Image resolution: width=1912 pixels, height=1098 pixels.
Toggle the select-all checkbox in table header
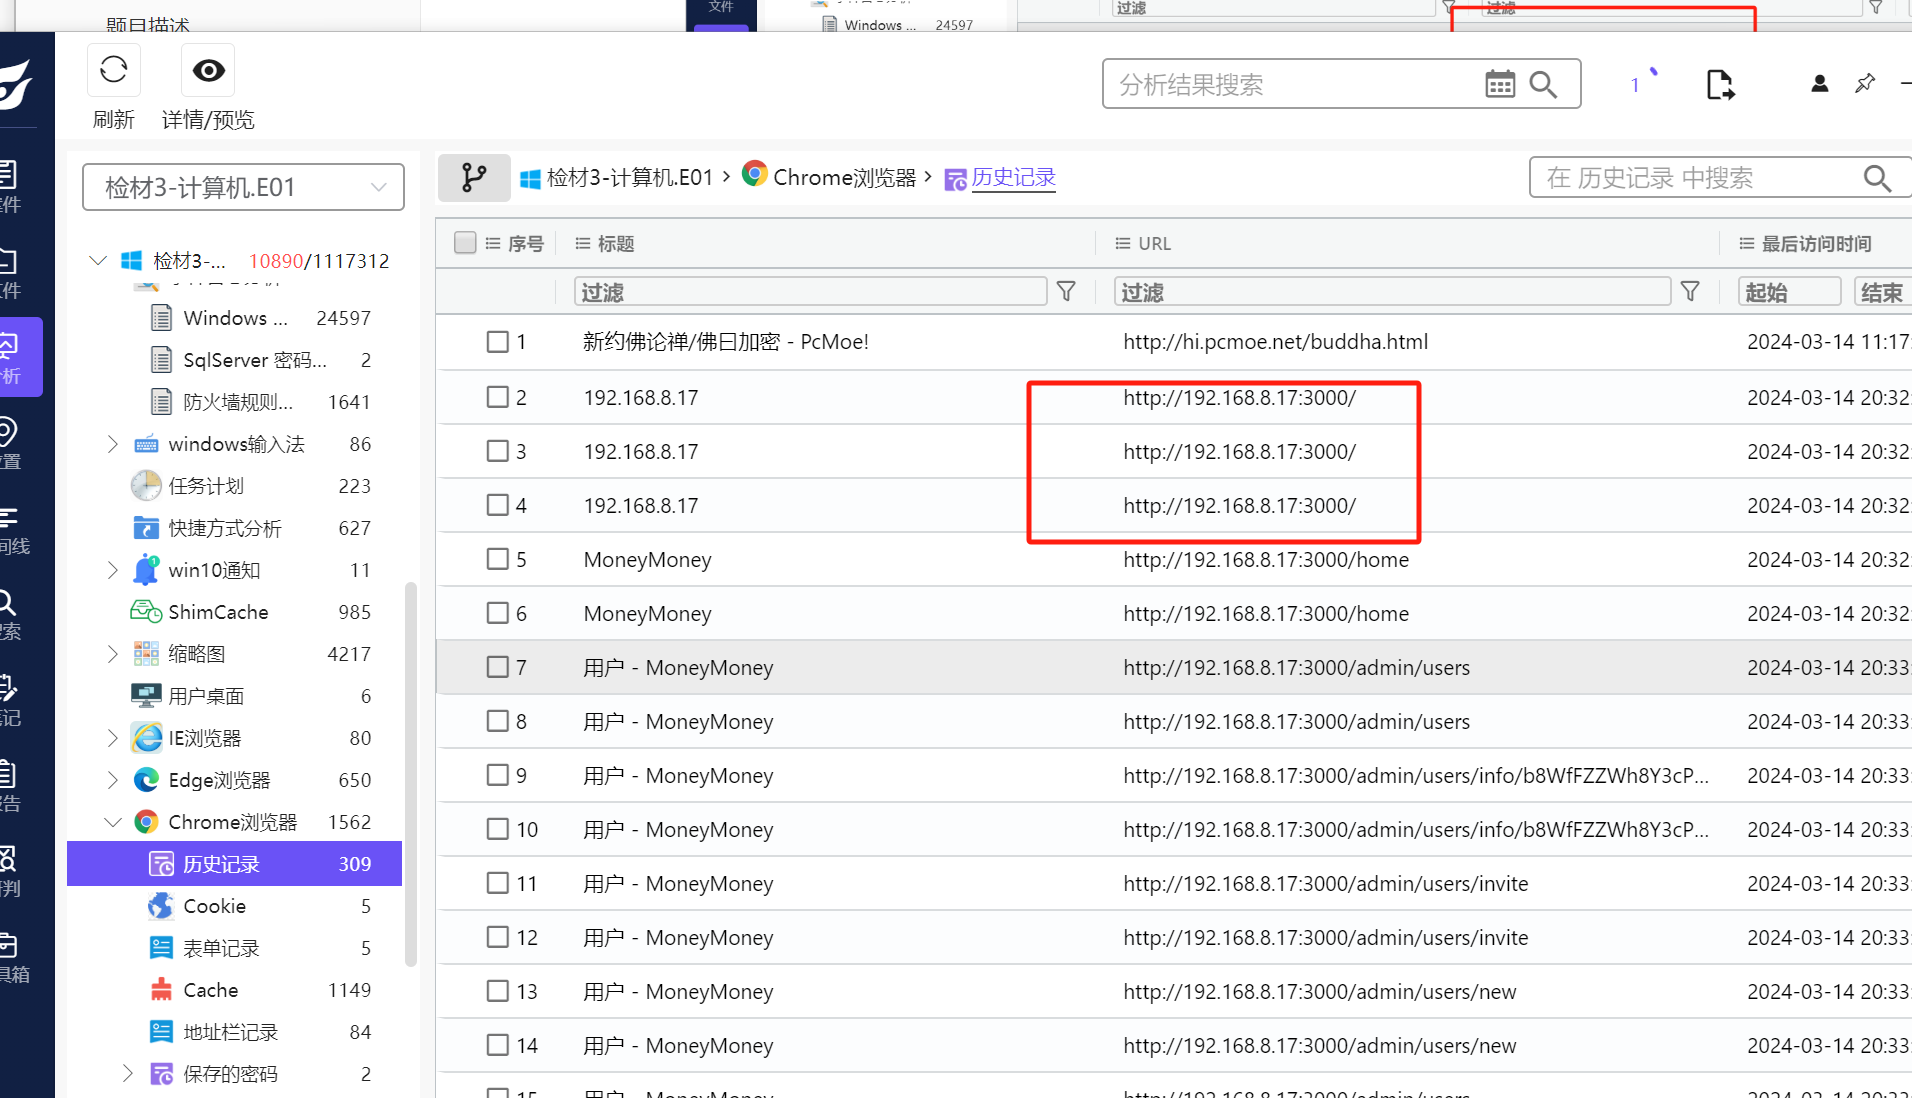coord(464,243)
